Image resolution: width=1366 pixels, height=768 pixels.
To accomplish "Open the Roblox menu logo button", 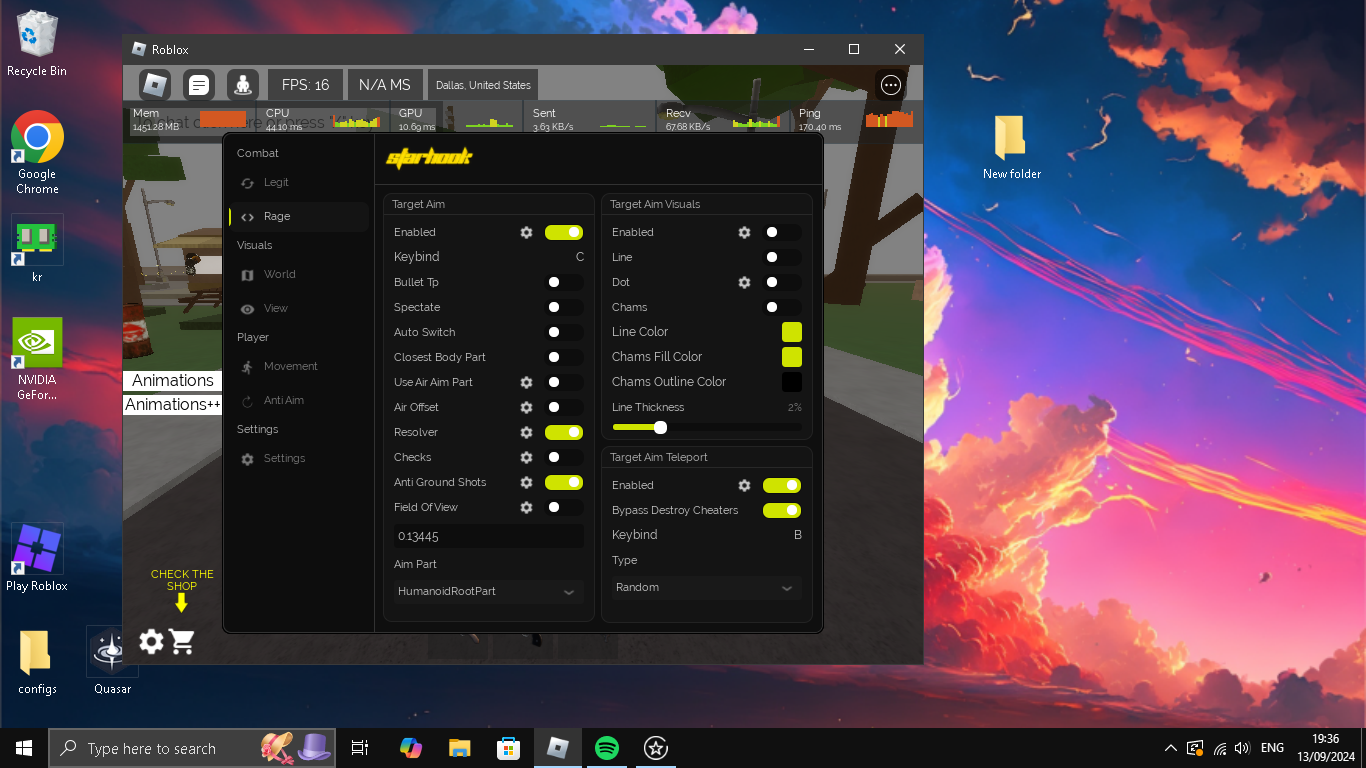I will point(153,85).
